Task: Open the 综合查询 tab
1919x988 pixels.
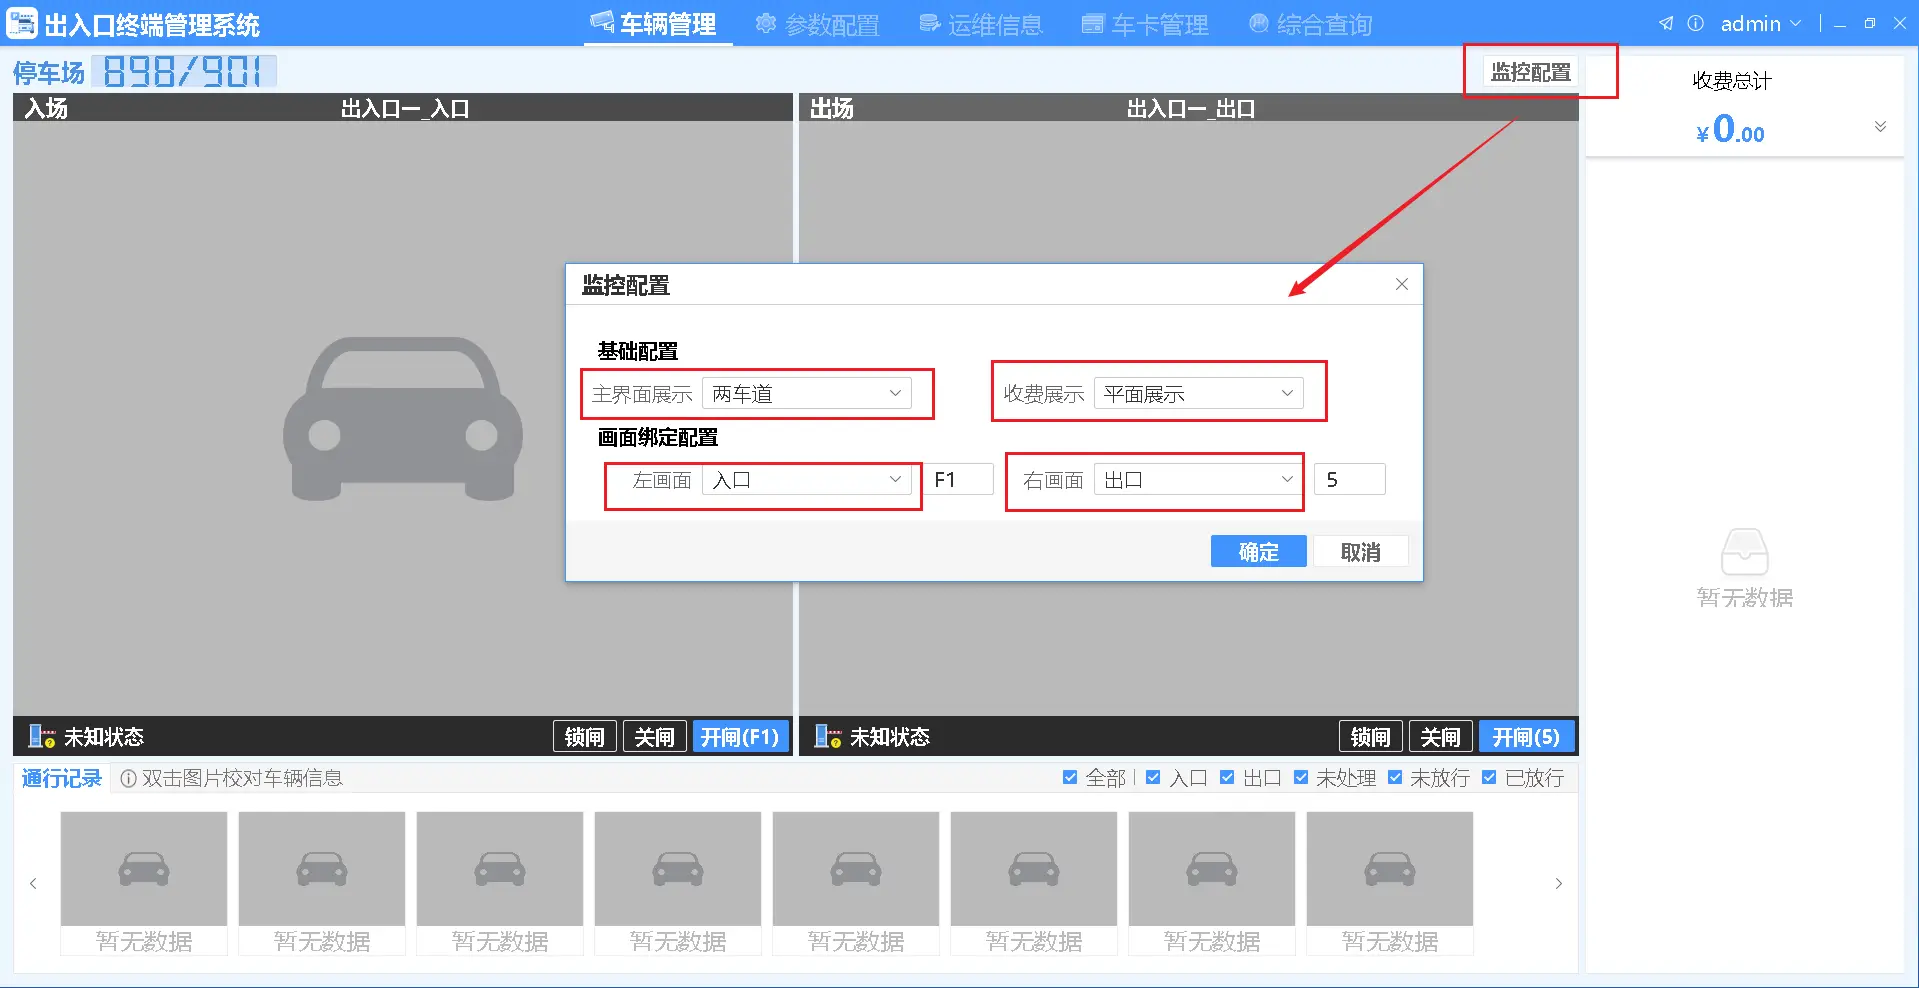Action: tap(1310, 24)
